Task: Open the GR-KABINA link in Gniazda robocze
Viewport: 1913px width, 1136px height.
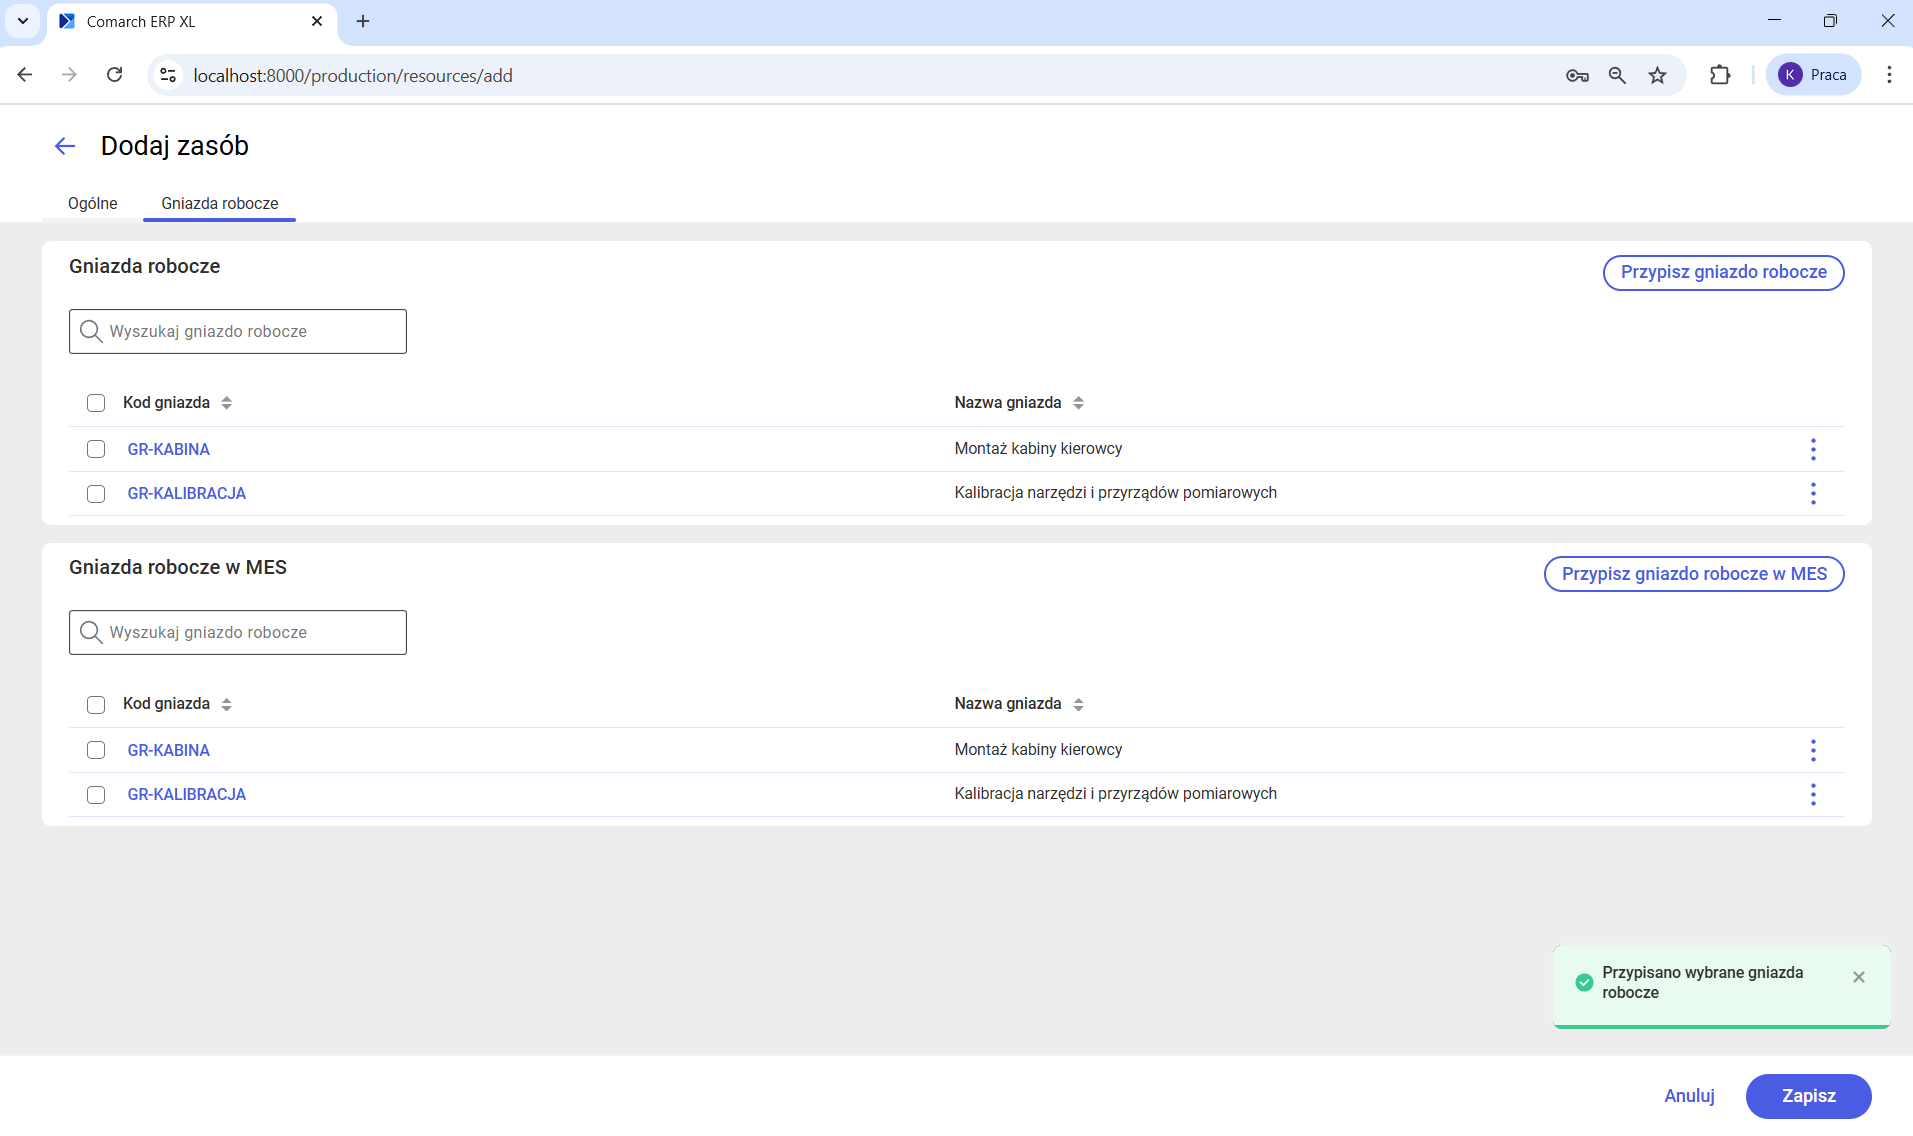Action: [x=169, y=449]
